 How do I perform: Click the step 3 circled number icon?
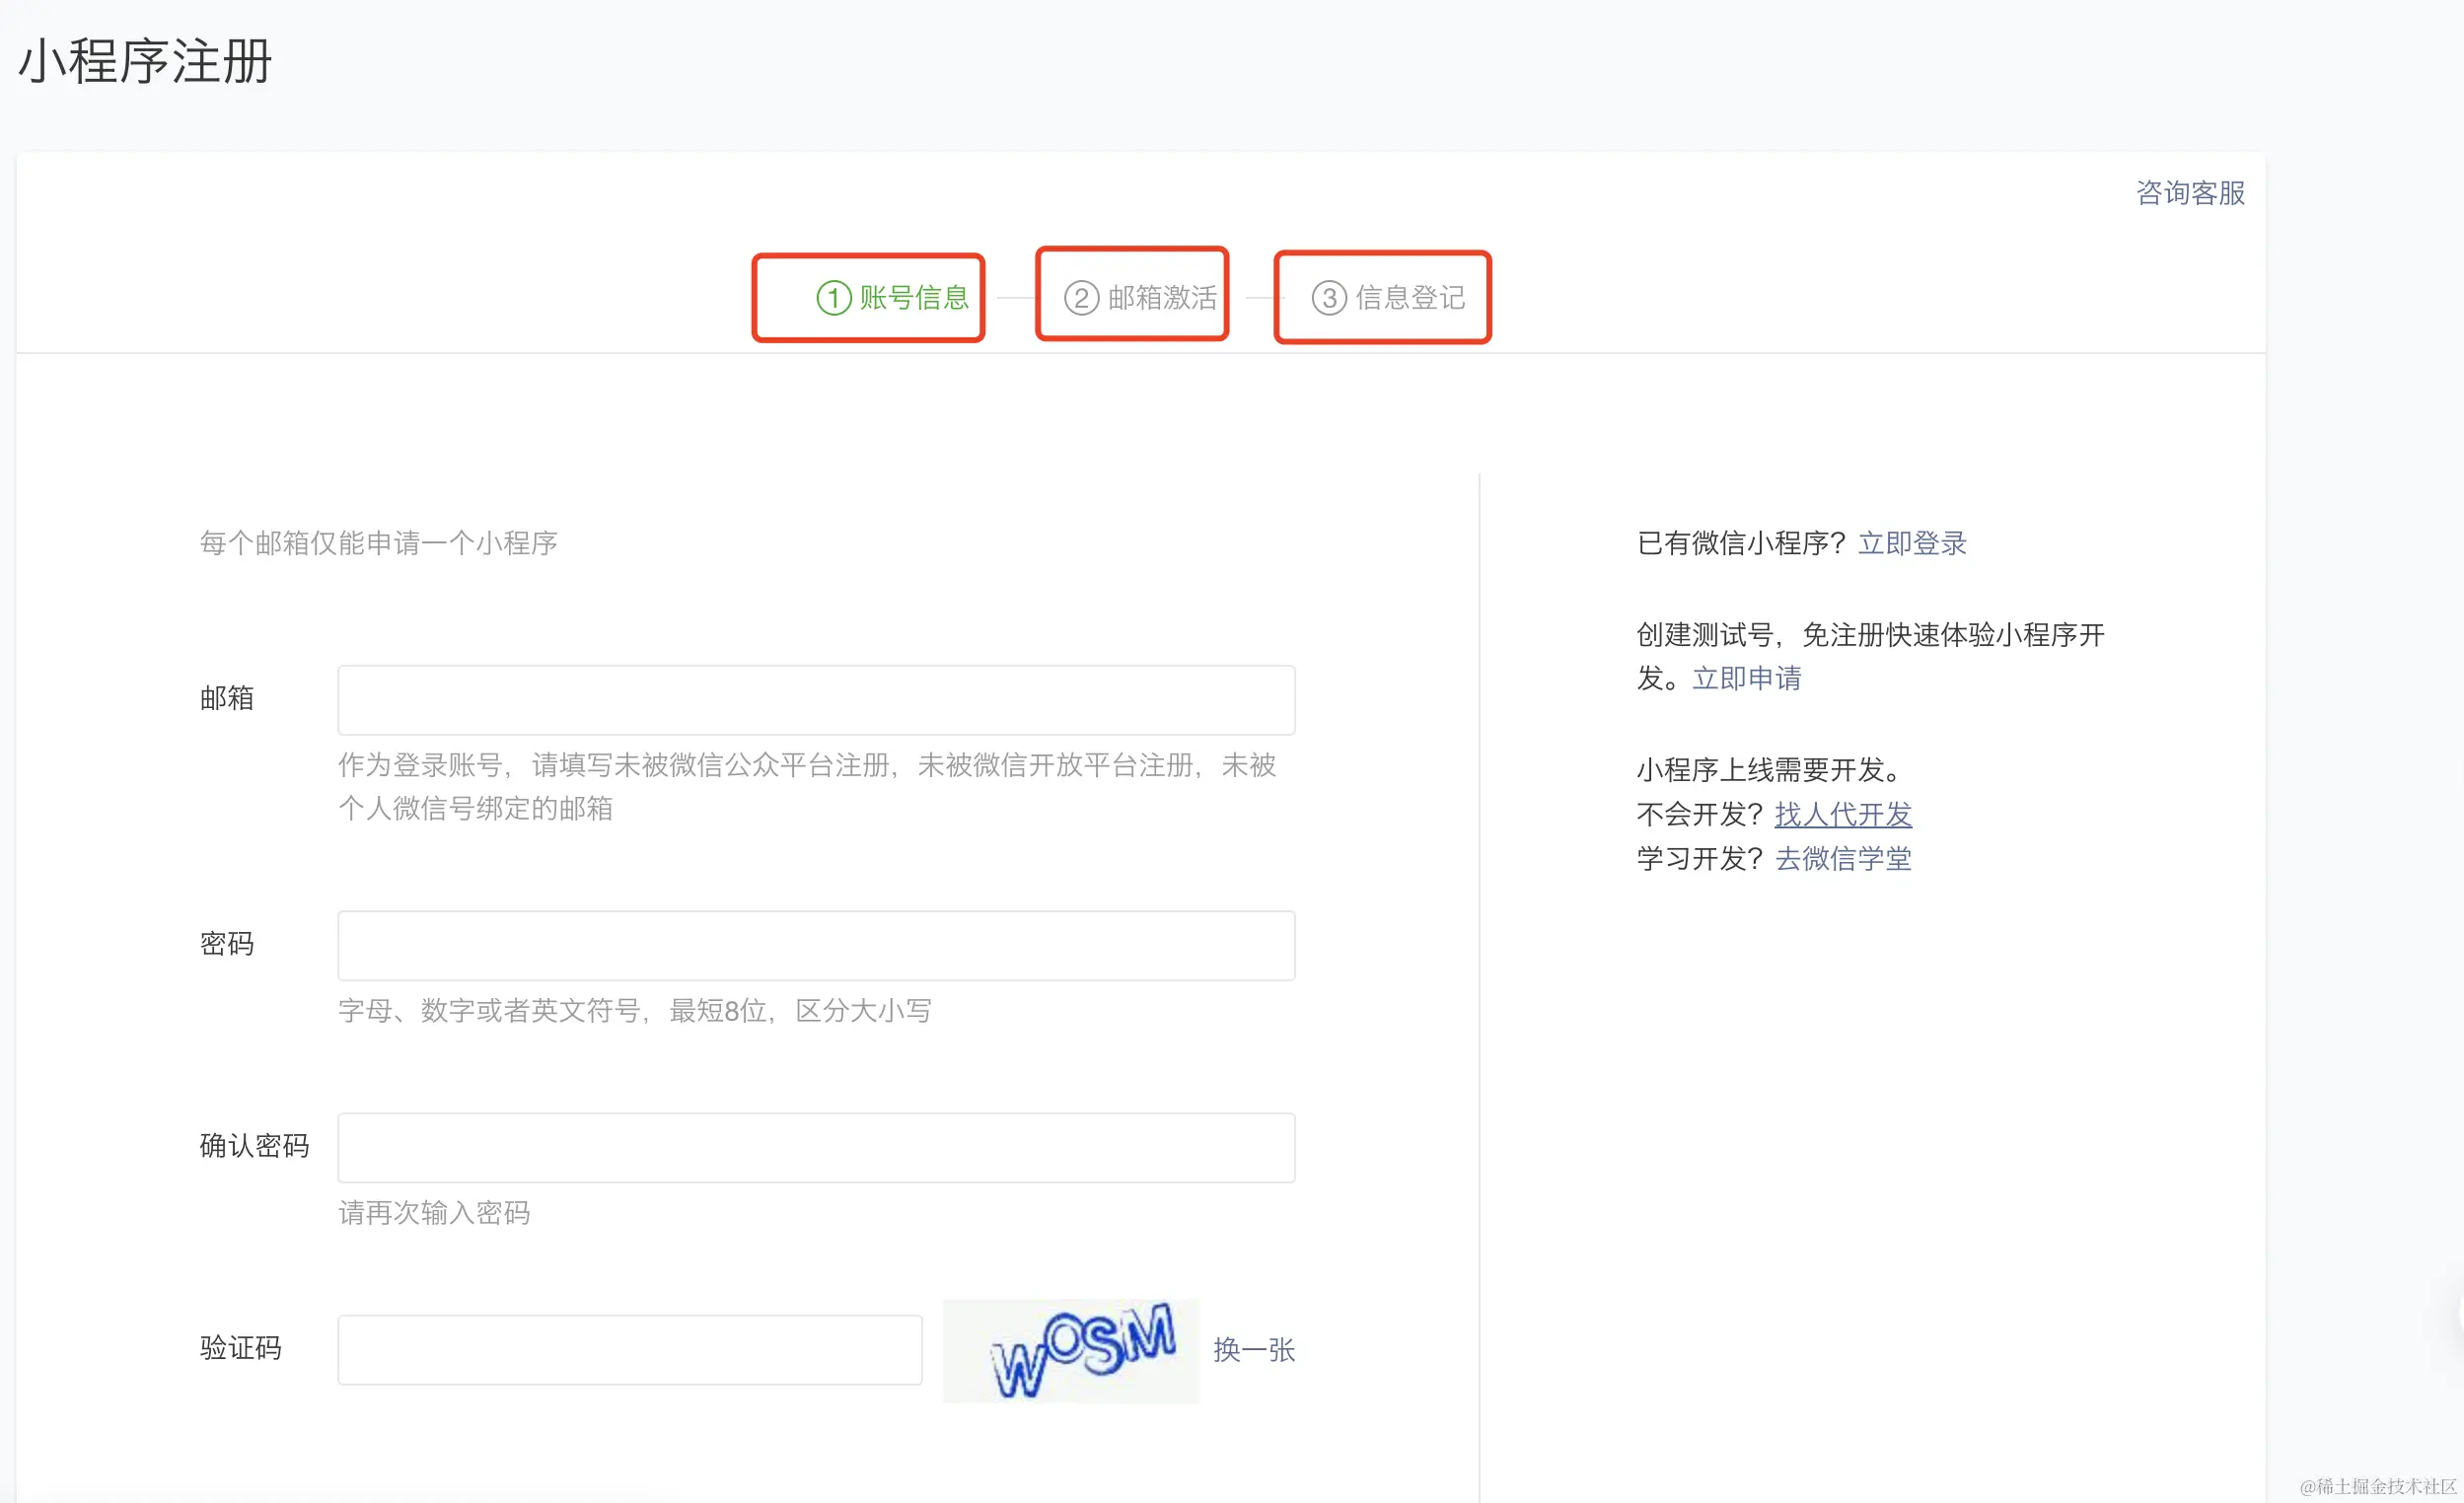tap(1328, 298)
